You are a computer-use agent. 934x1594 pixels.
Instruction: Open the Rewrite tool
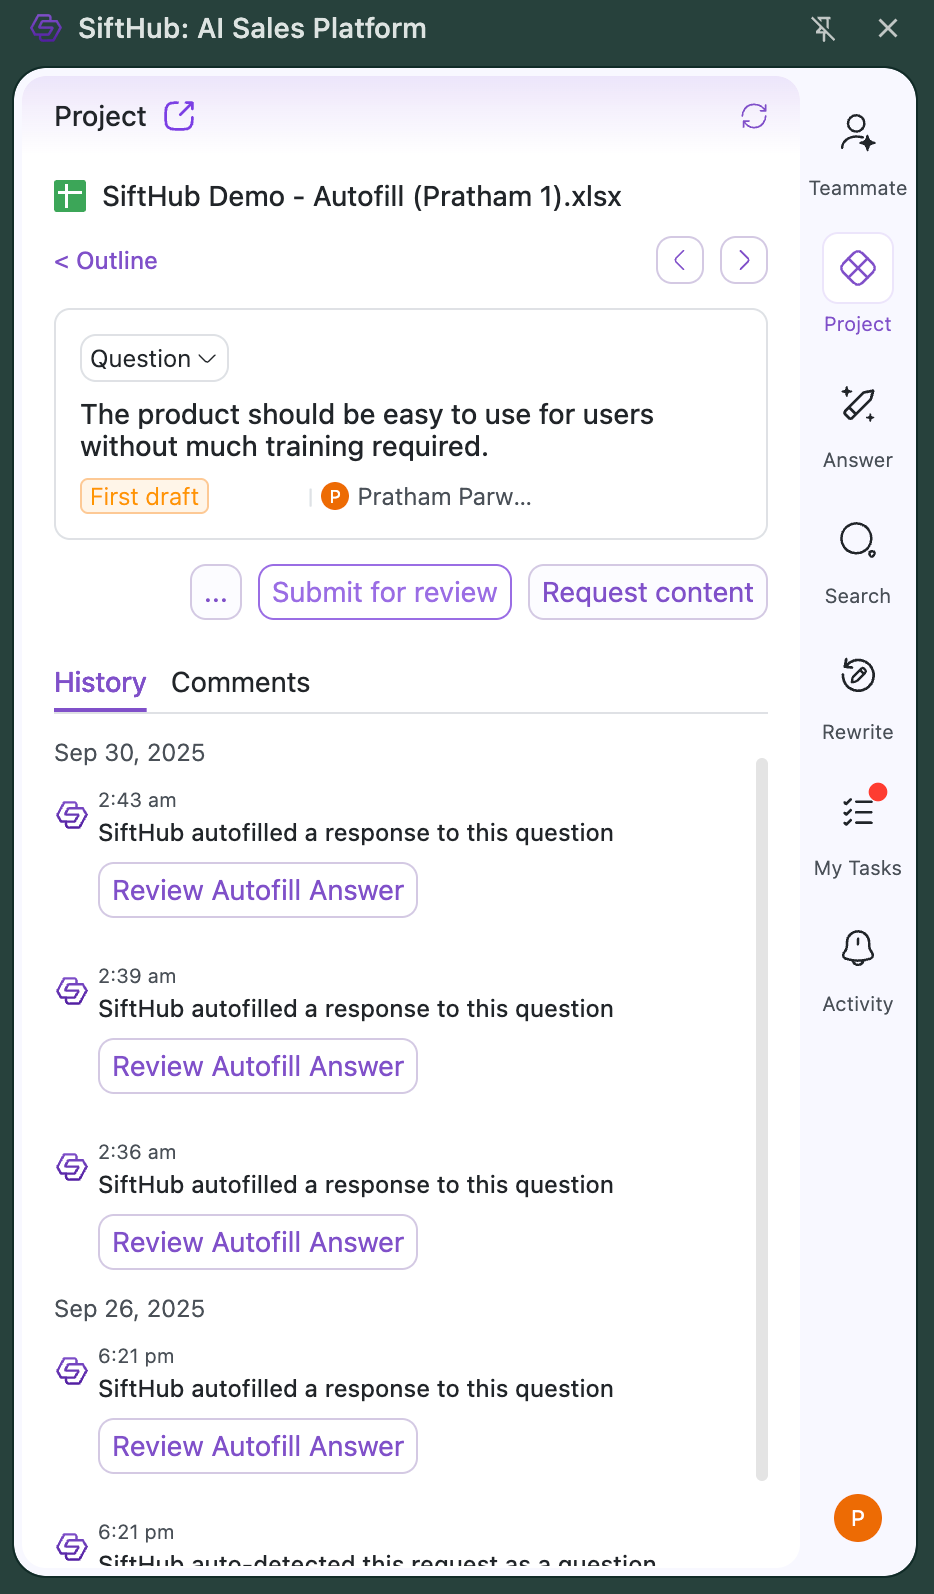tap(857, 678)
